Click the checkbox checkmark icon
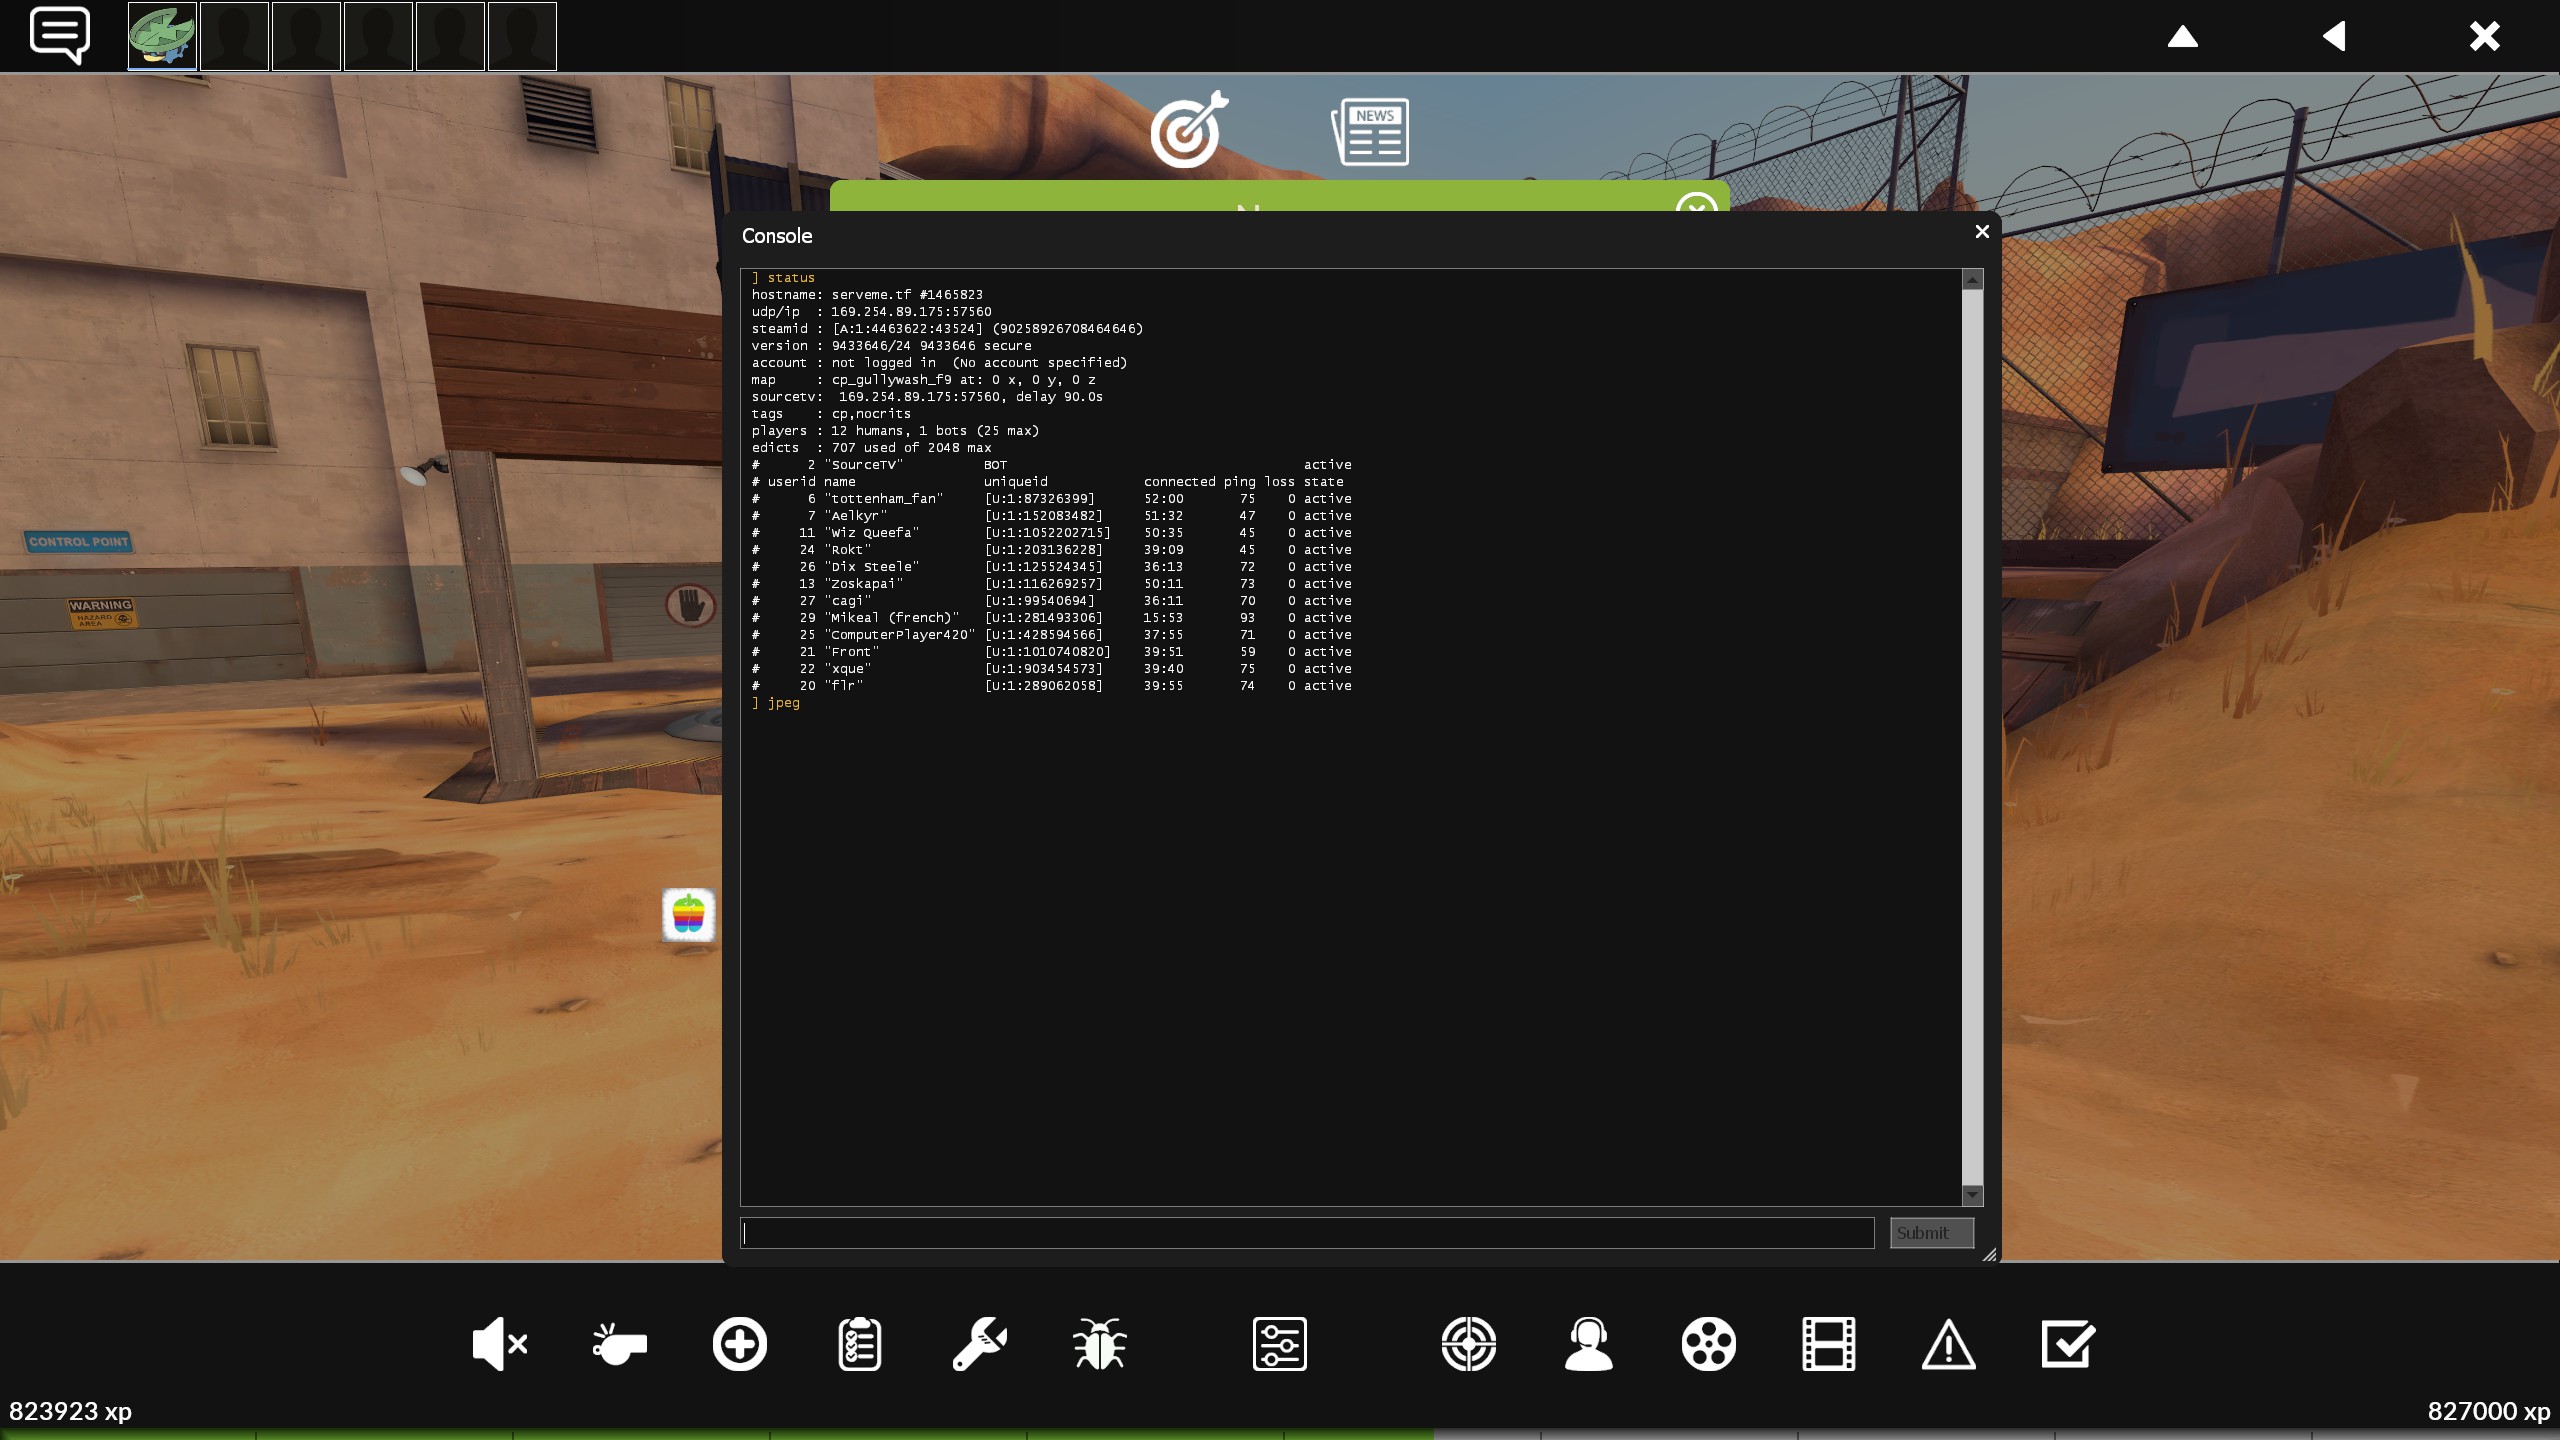Screen dimensions: 2560x1440 [2067, 1343]
